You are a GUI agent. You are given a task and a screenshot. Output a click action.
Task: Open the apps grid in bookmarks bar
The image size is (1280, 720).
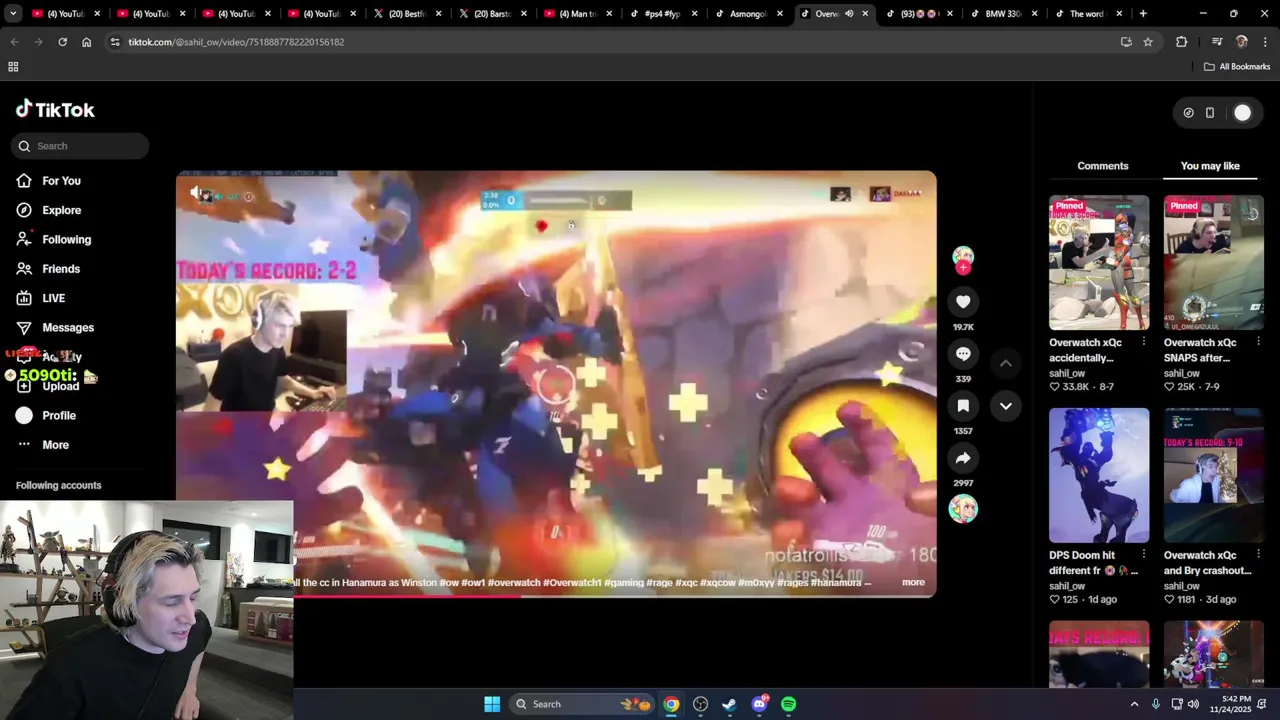point(13,67)
